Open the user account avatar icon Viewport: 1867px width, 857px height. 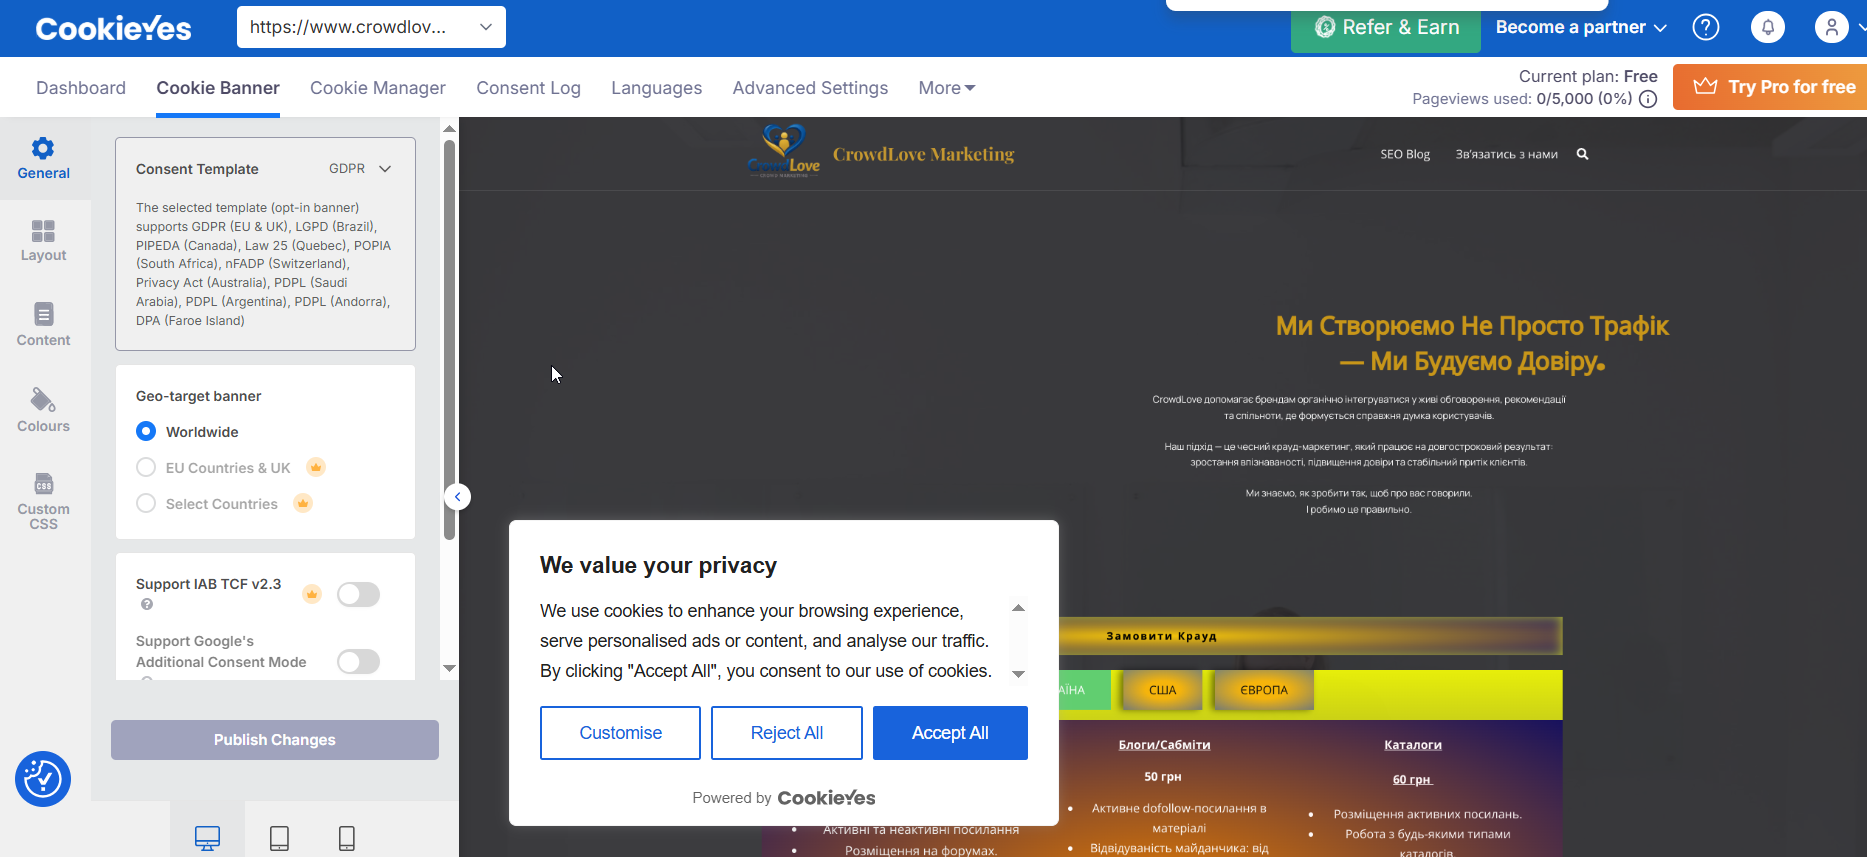click(x=1832, y=27)
